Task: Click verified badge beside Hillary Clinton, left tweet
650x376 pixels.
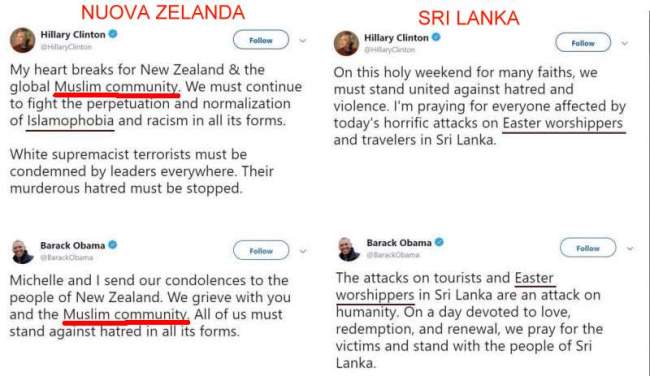Action: click(x=113, y=34)
